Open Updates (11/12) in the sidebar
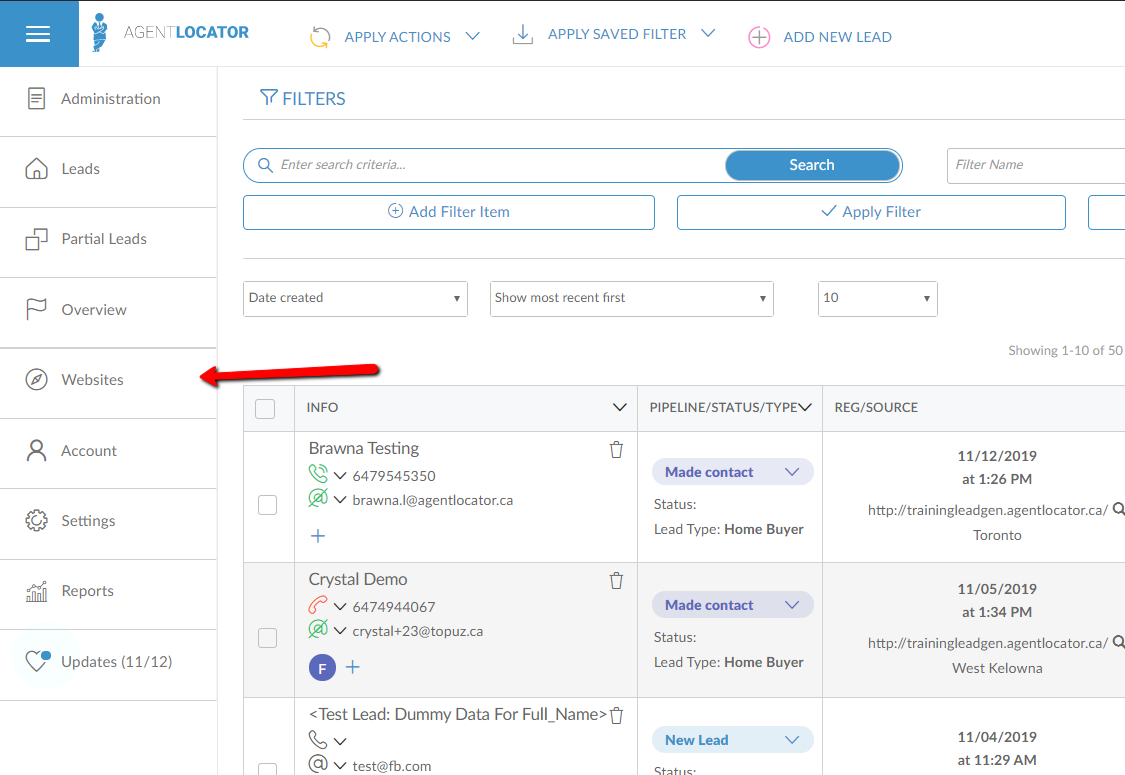This screenshot has height=775, width=1125. point(108,662)
